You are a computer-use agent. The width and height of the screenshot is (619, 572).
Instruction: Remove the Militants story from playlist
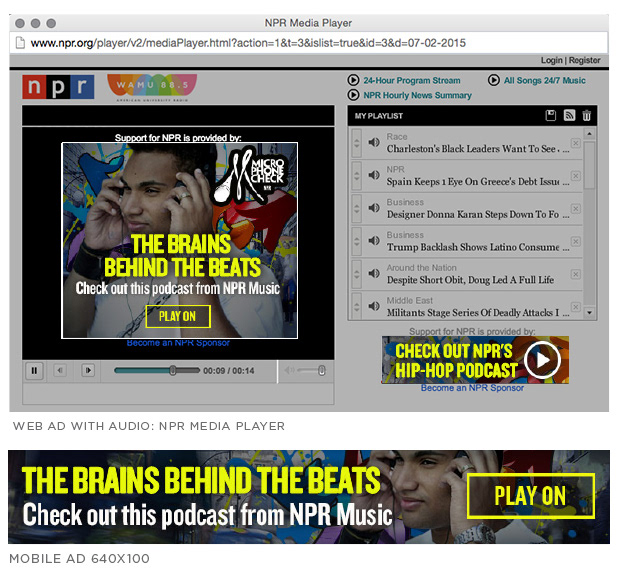576,307
